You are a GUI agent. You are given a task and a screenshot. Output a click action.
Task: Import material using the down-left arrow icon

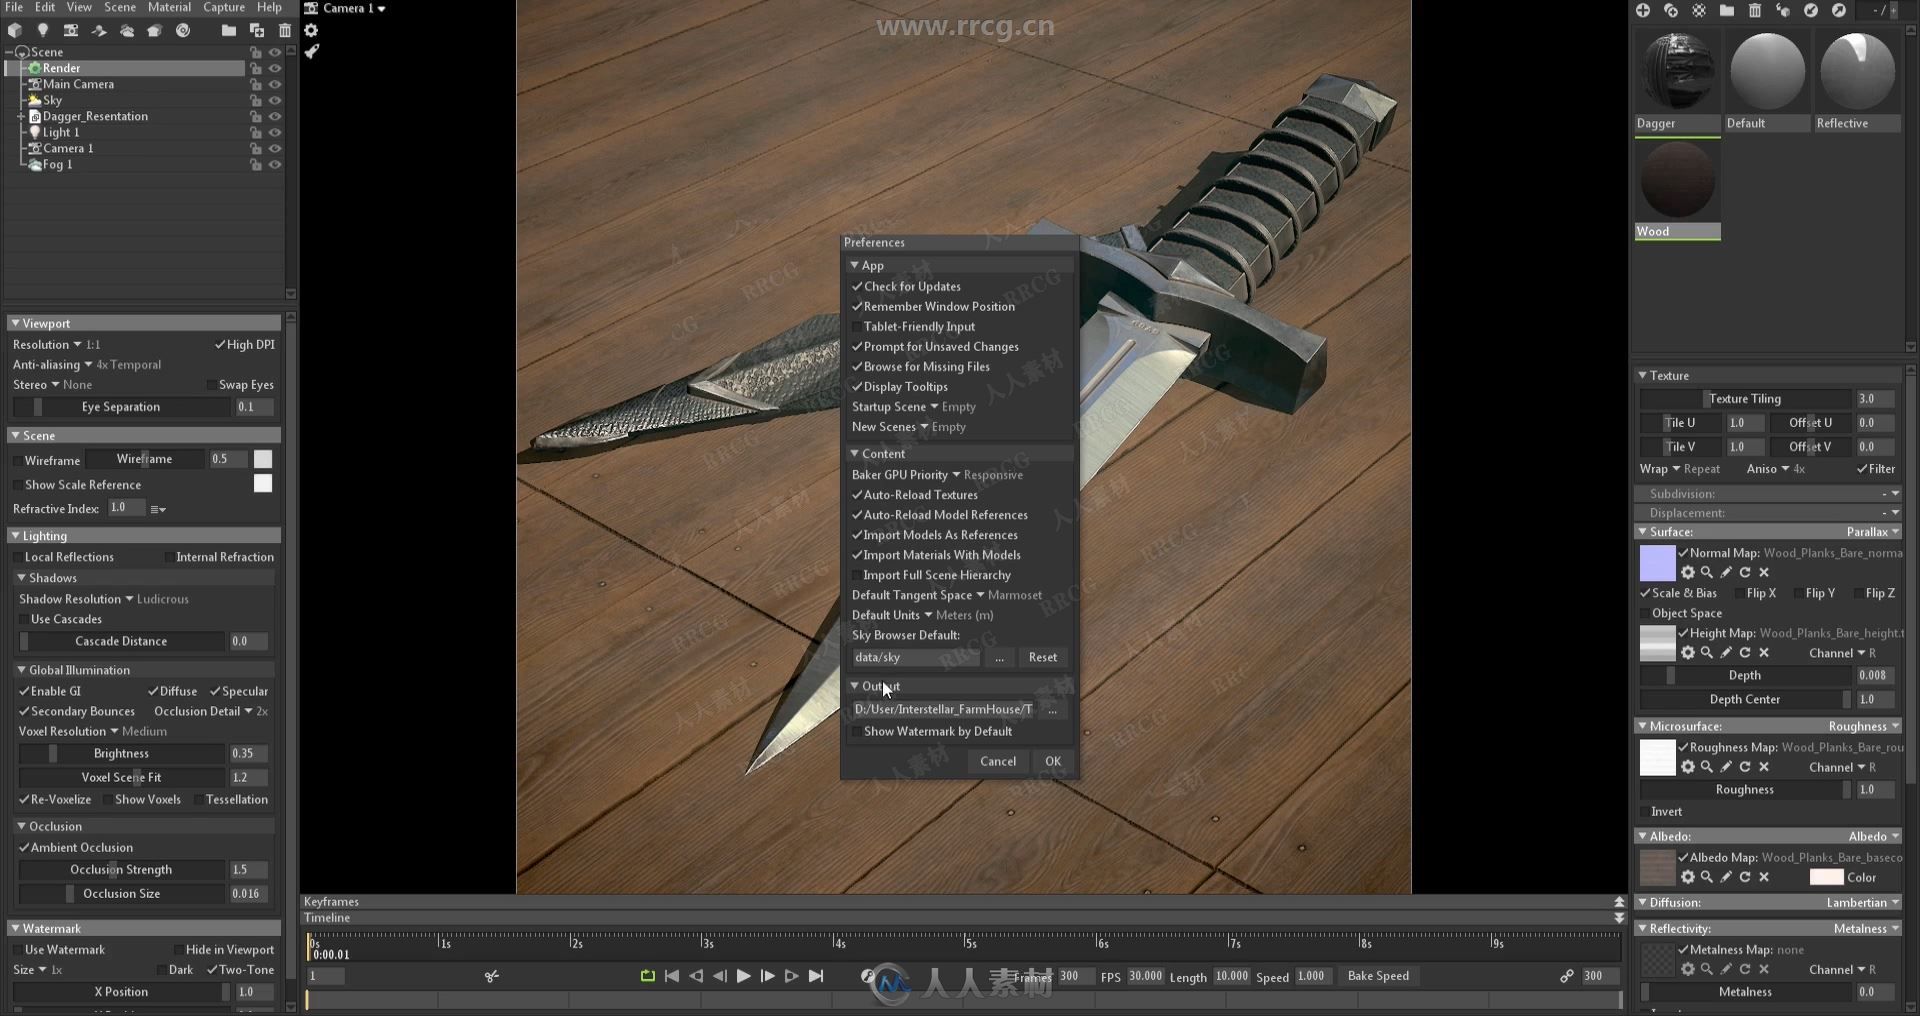pyautogui.click(x=1811, y=10)
